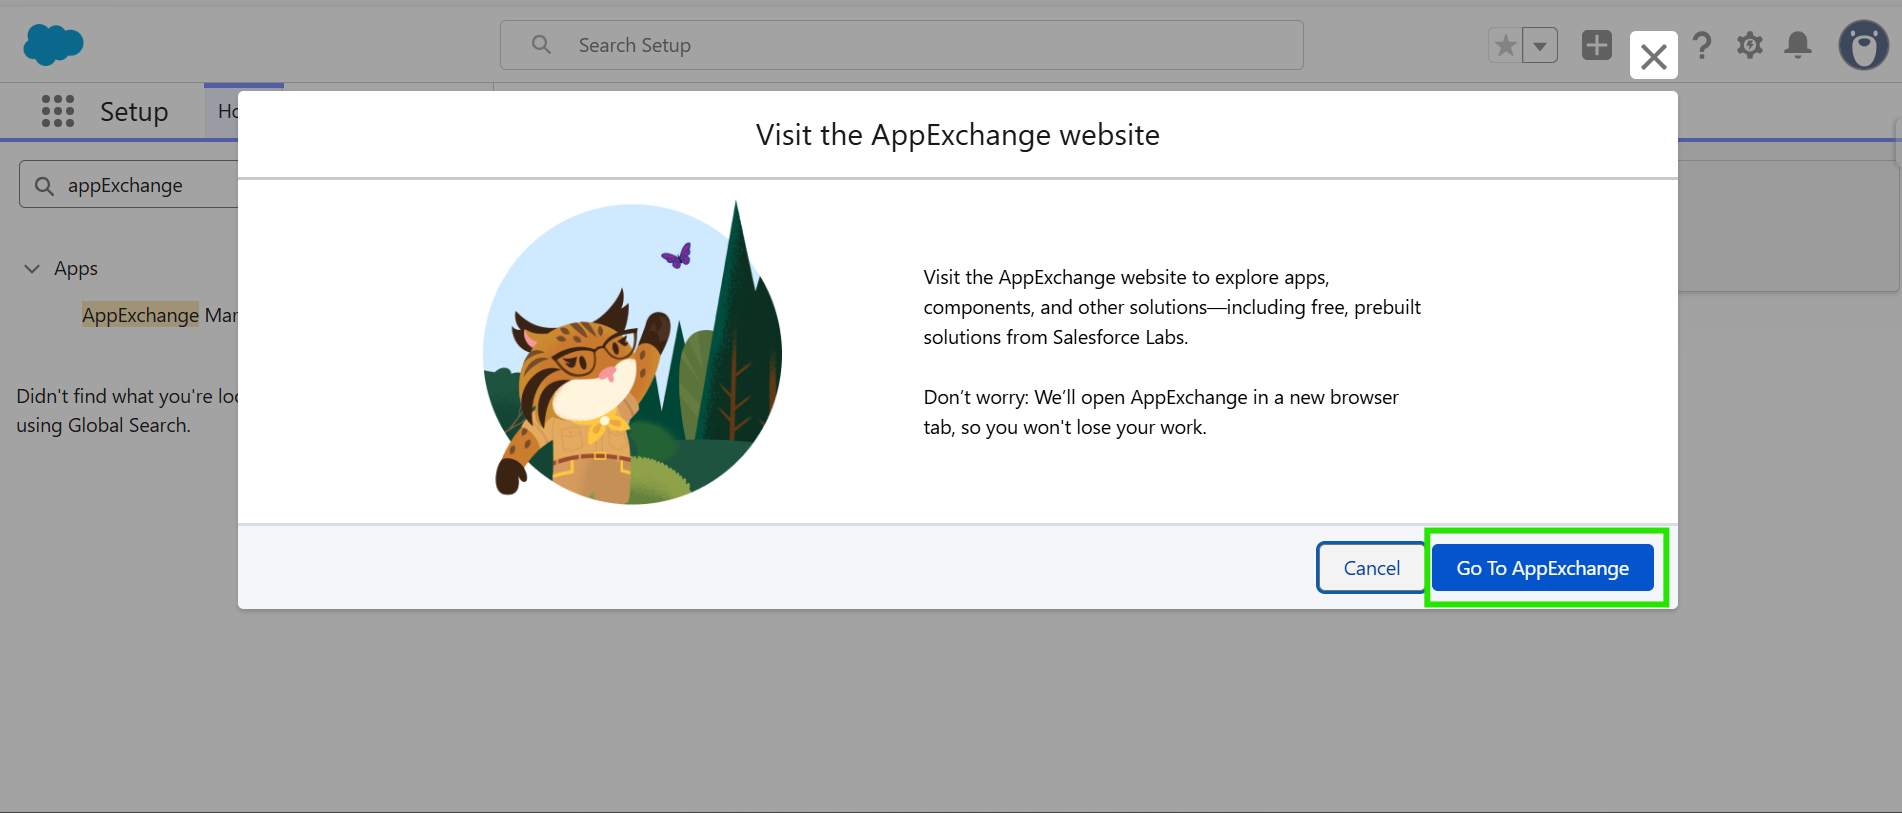Viewport: 1902px width, 813px height.
Task: Click the magnifier icon in Search Setup
Action: pyautogui.click(x=541, y=45)
